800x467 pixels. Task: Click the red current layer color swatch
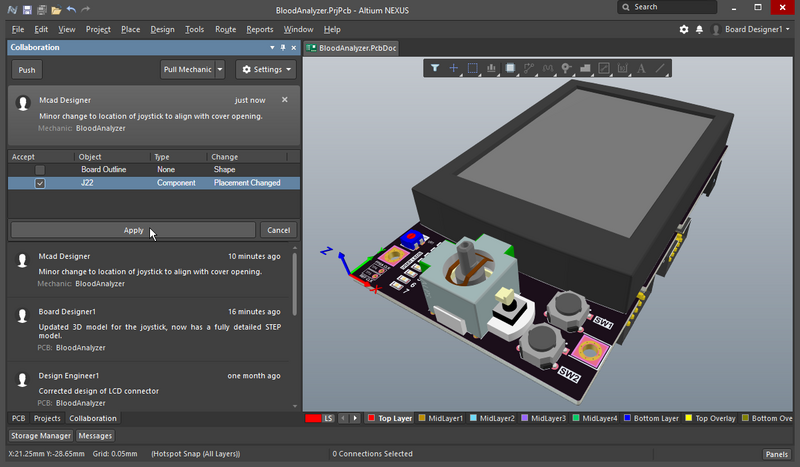[x=313, y=419]
